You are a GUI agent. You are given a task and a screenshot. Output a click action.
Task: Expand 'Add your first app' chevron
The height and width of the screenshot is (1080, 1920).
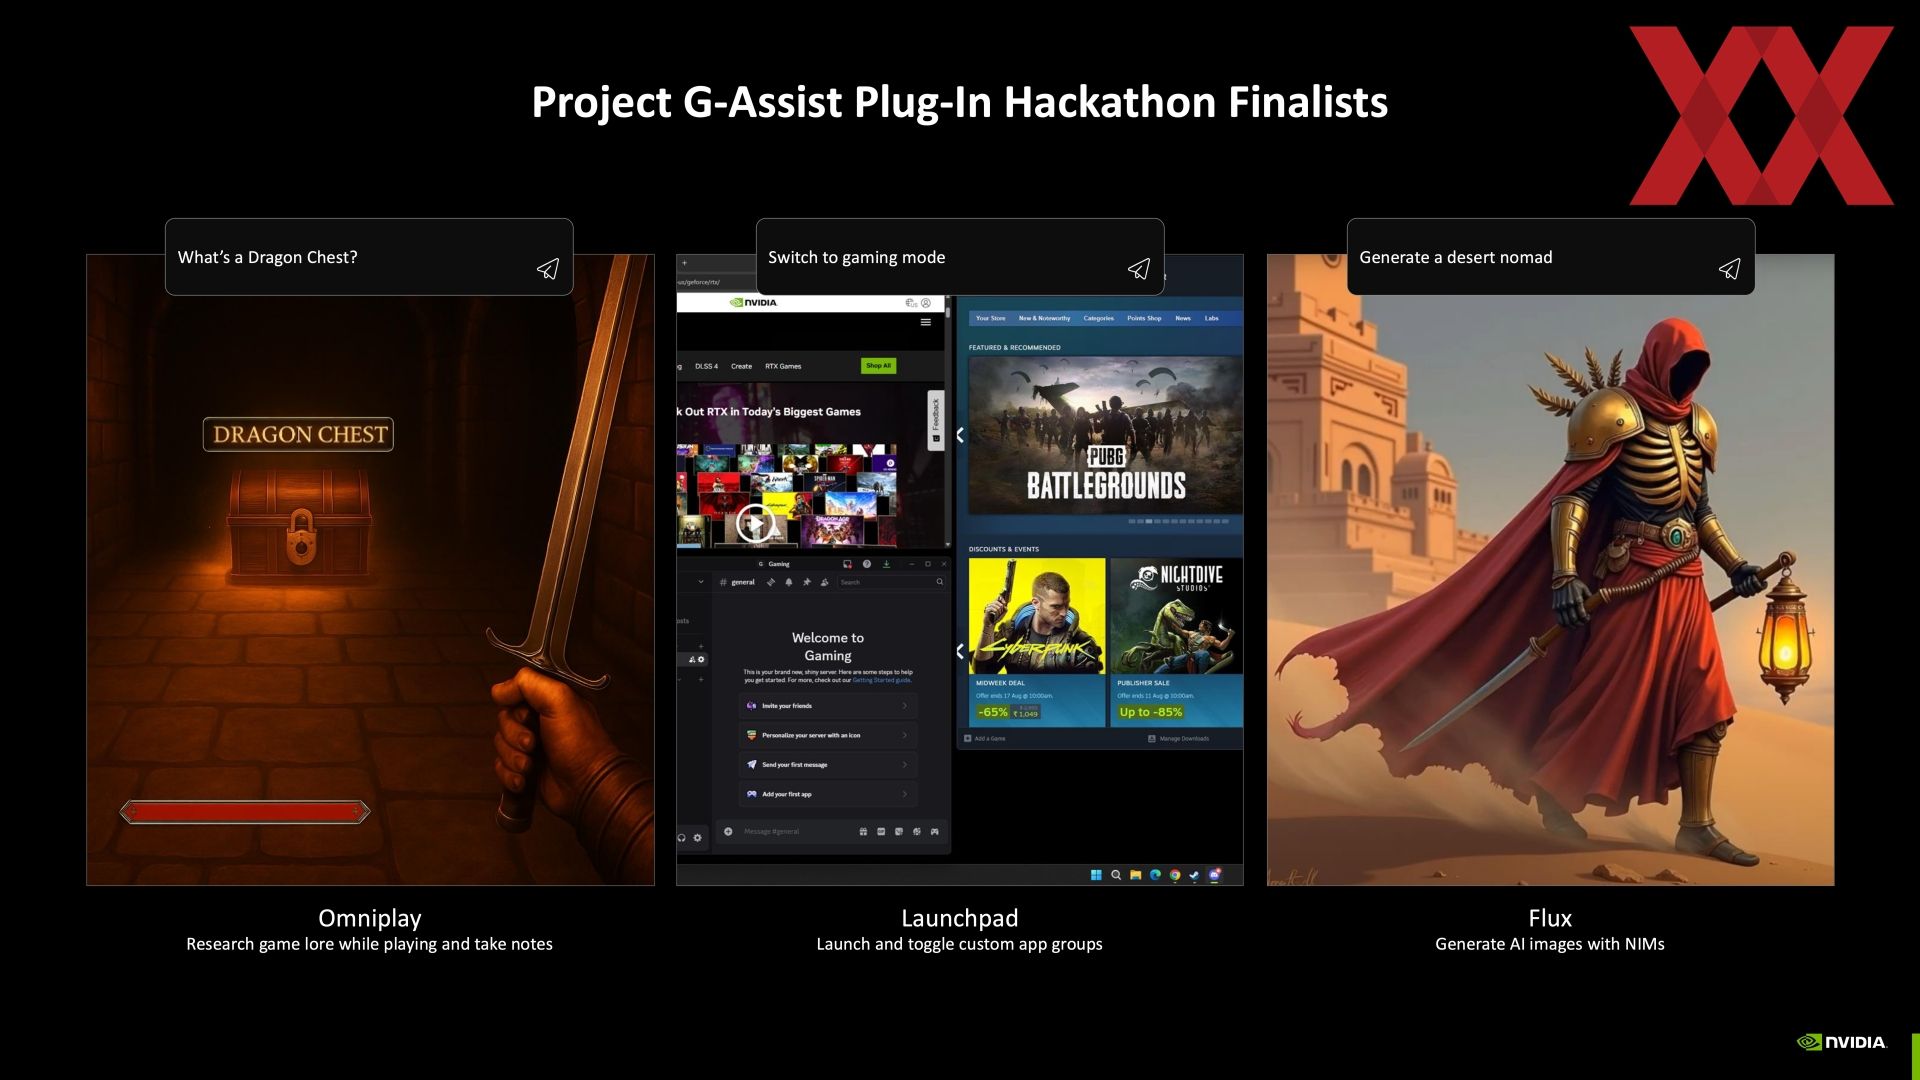905,794
